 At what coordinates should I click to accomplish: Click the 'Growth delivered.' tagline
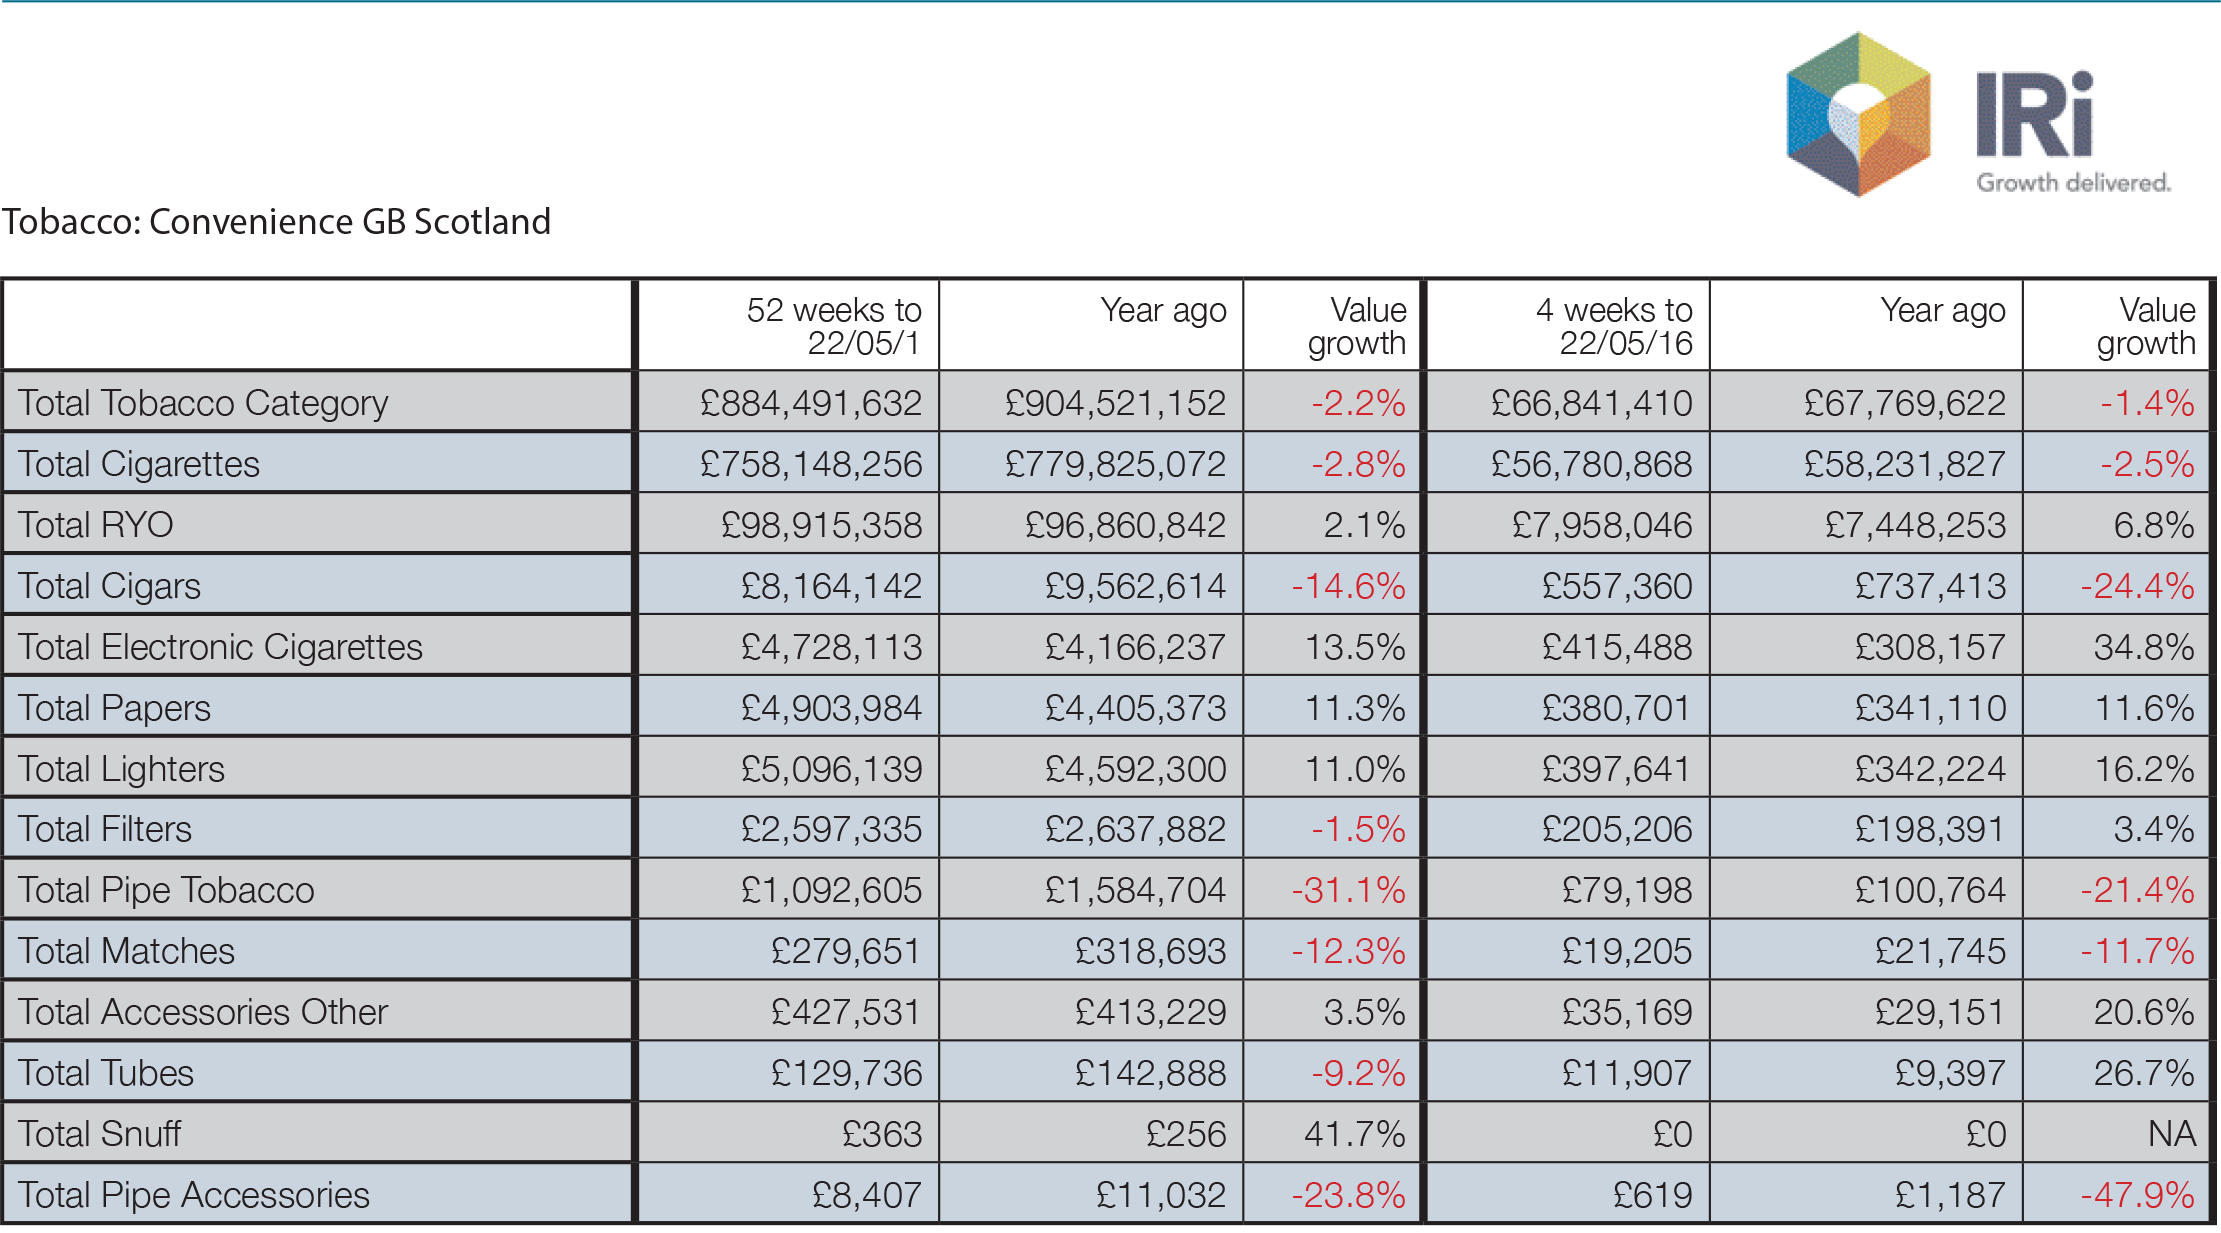pyautogui.click(x=2073, y=183)
